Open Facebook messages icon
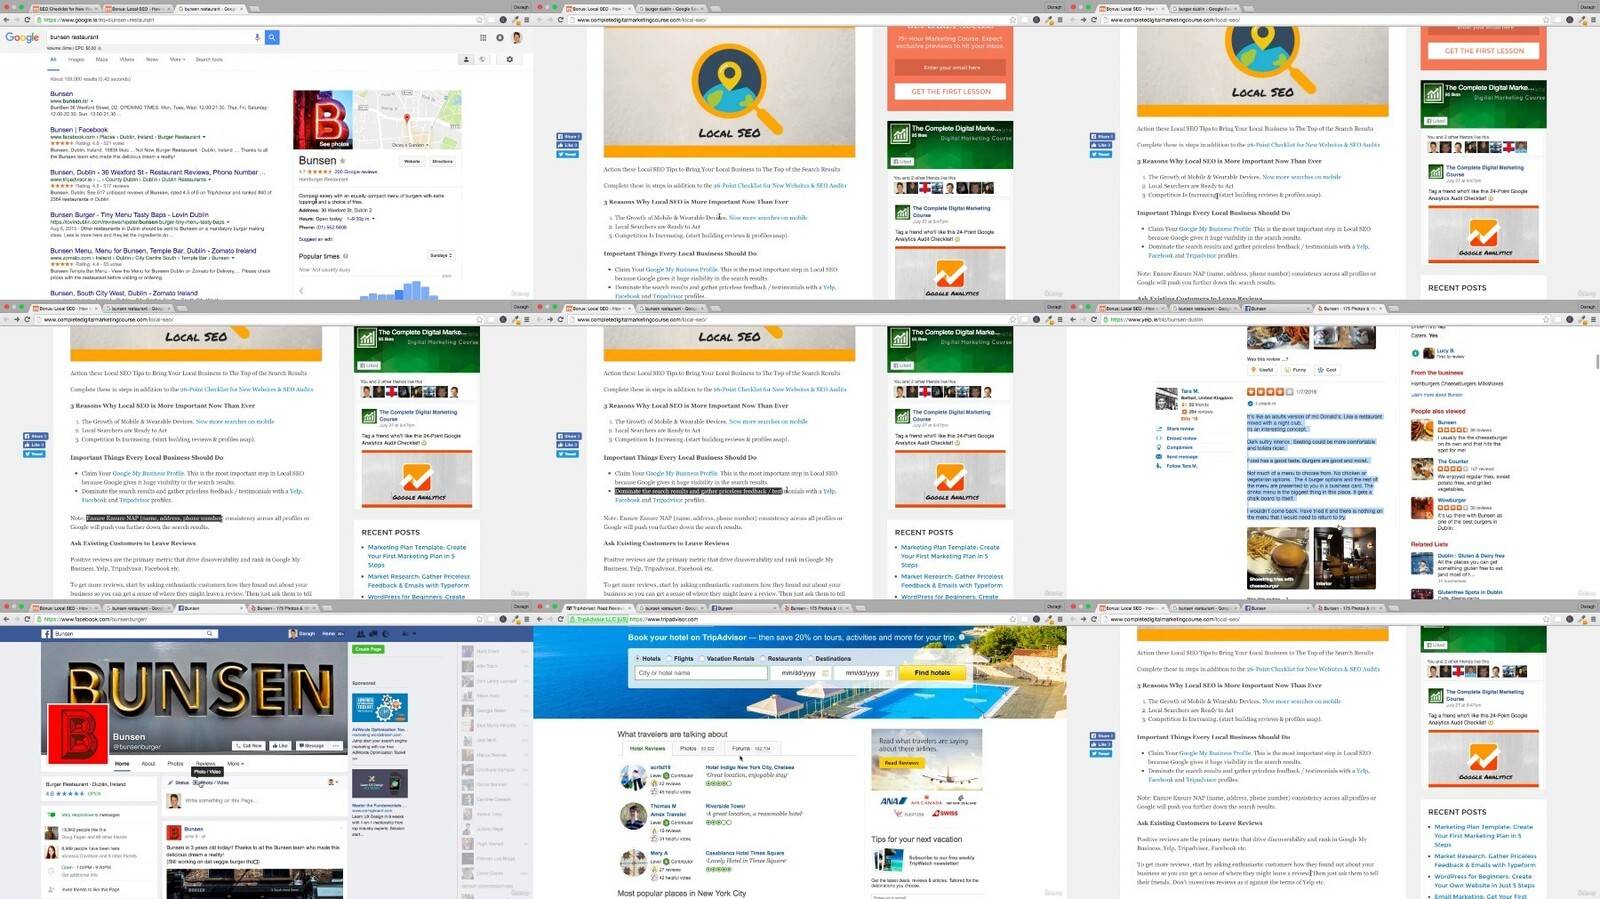The height and width of the screenshot is (899, 1600). (x=373, y=634)
